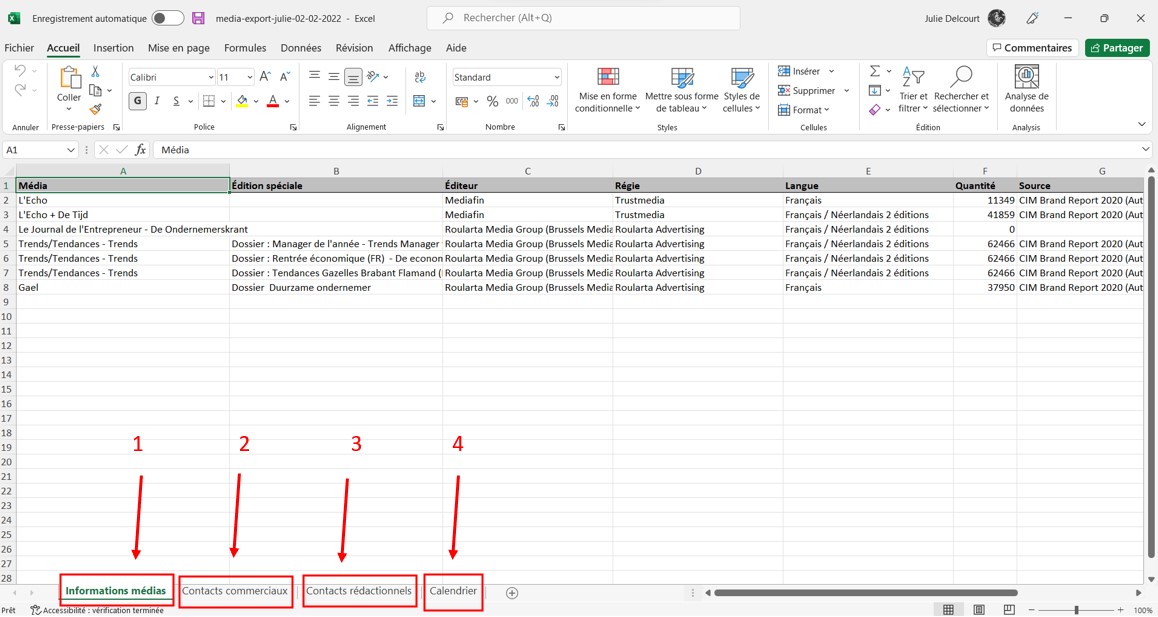Click the Rechercher search box
Screen dimensions: 1158x617
583,18
